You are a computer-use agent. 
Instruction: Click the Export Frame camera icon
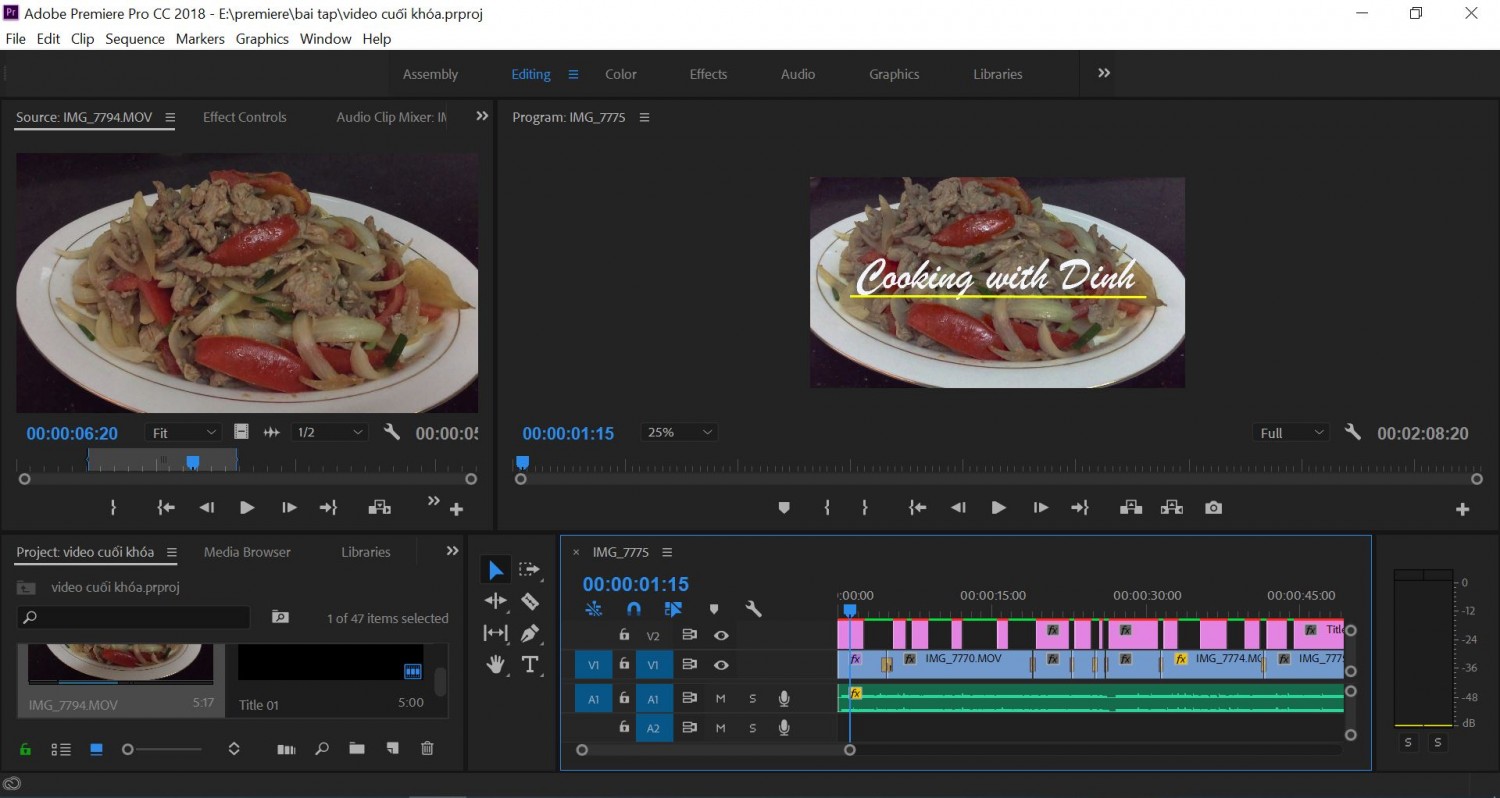pyautogui.click(x=1213, y=508)
